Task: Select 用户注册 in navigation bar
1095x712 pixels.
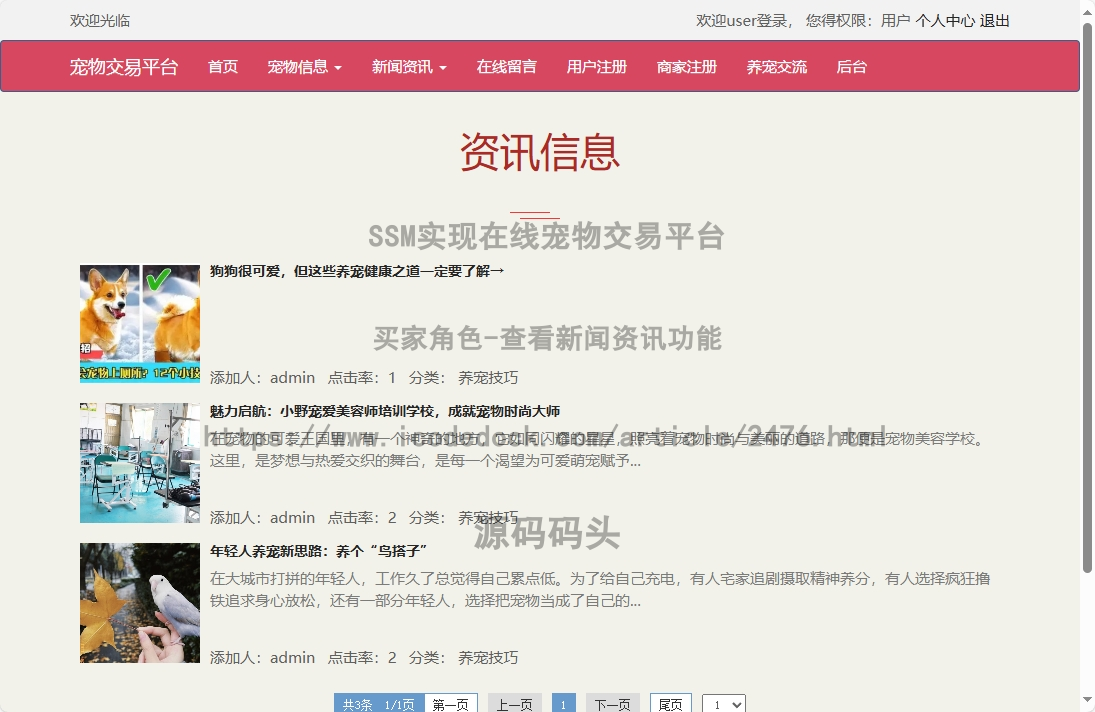Action: pos(596,67)
